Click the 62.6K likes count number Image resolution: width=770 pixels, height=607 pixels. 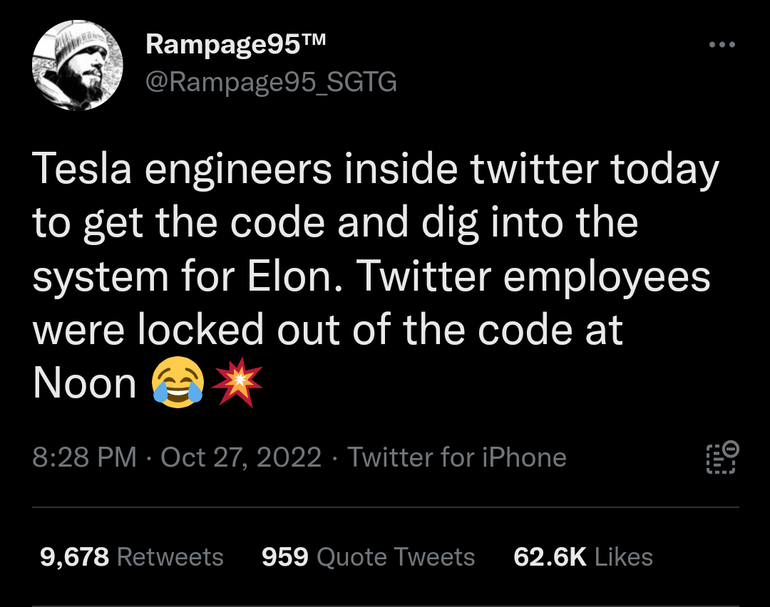coord(549,557)
